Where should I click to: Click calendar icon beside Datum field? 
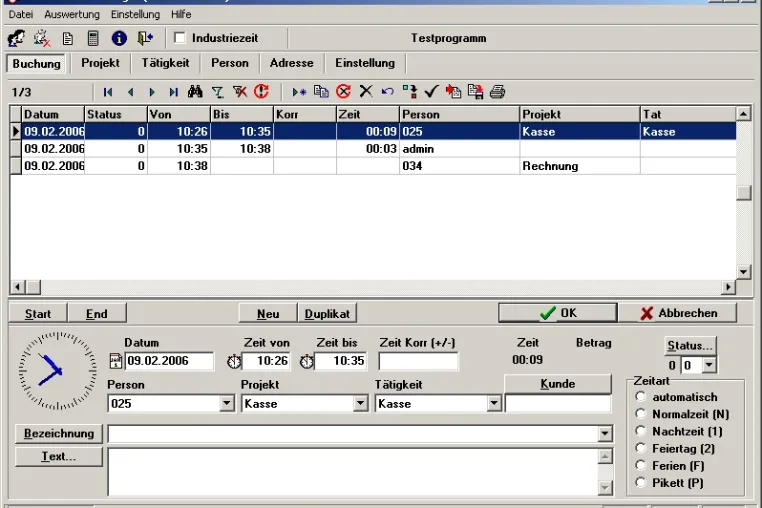pyautogui.click(x=116, y=361)
